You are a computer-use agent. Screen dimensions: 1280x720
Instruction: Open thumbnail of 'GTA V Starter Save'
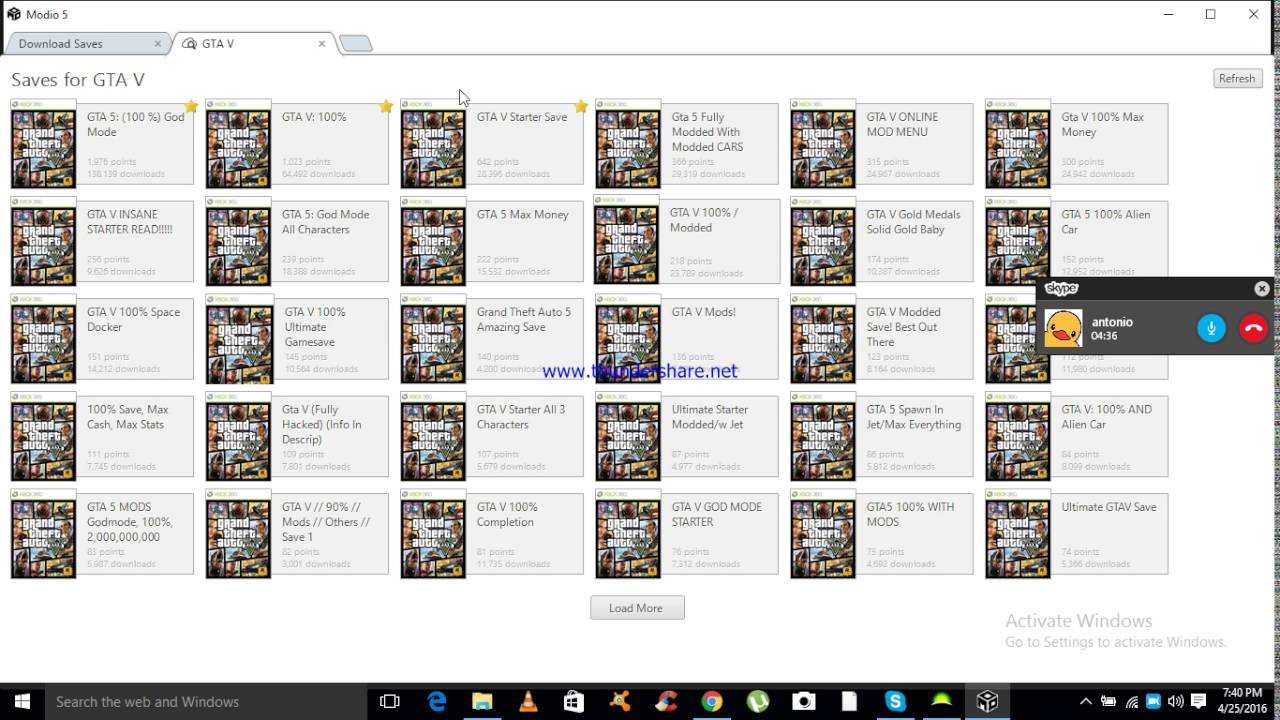pyautogui.click(x=433, y=144)
